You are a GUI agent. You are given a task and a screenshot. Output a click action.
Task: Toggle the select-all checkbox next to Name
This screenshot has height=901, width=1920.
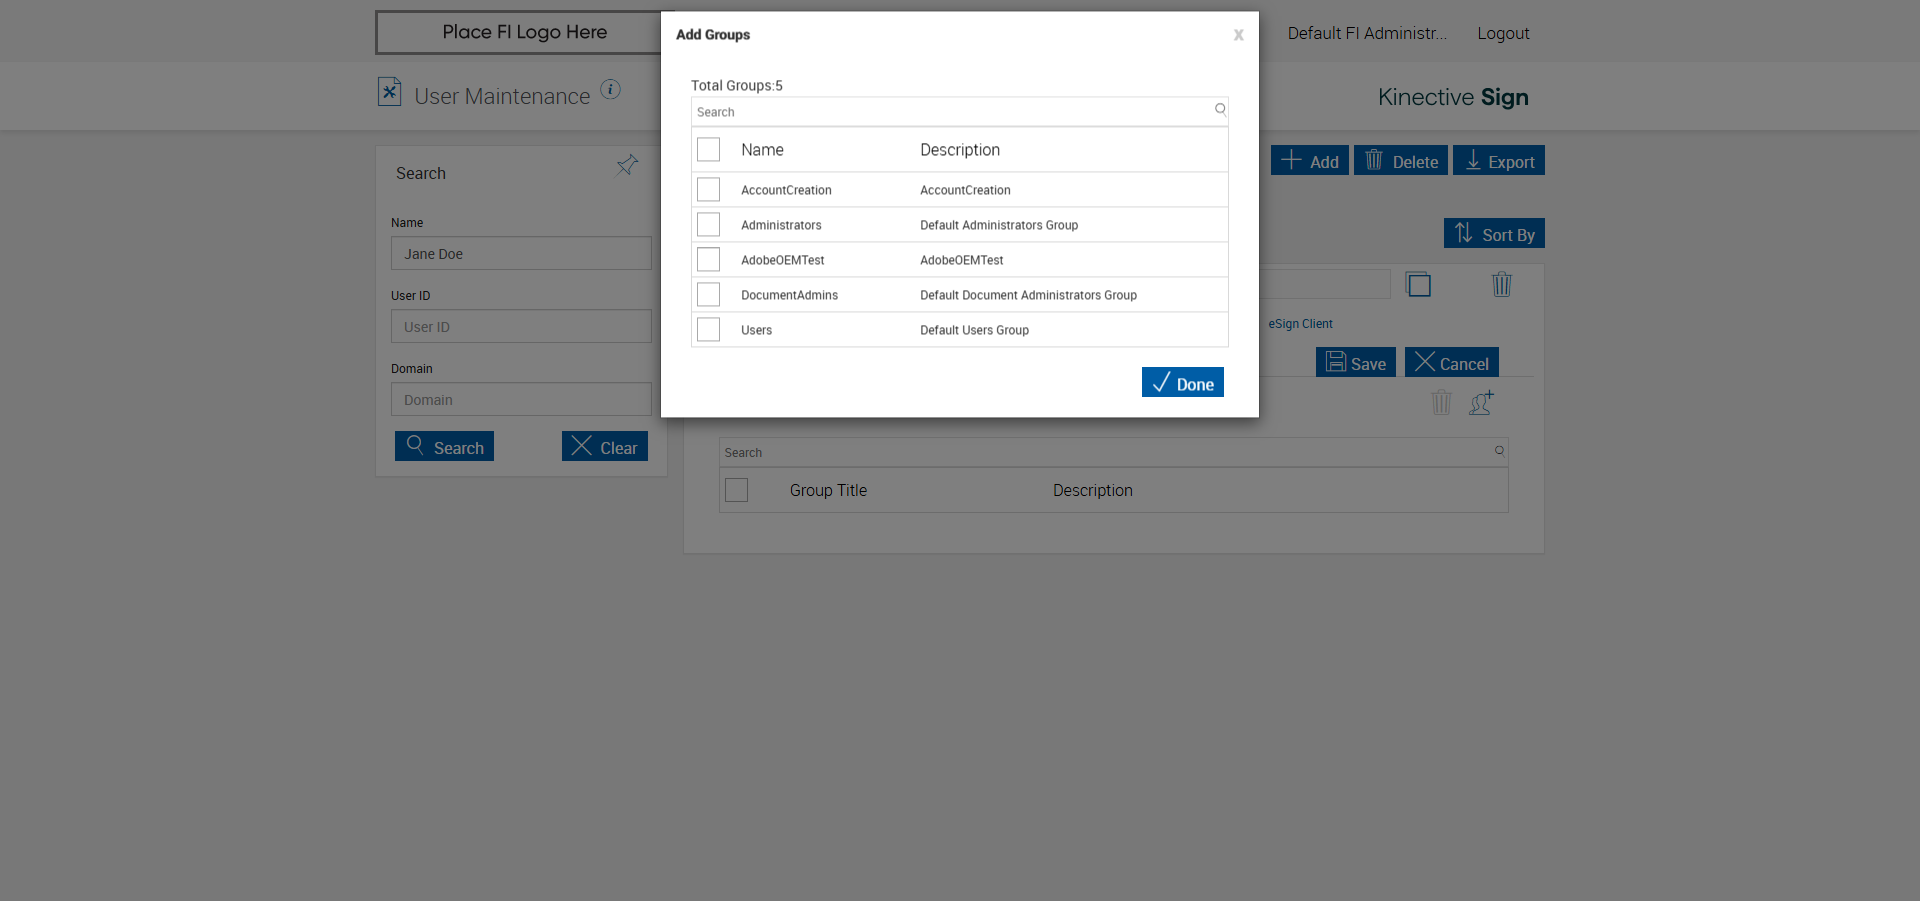(709, 150)
